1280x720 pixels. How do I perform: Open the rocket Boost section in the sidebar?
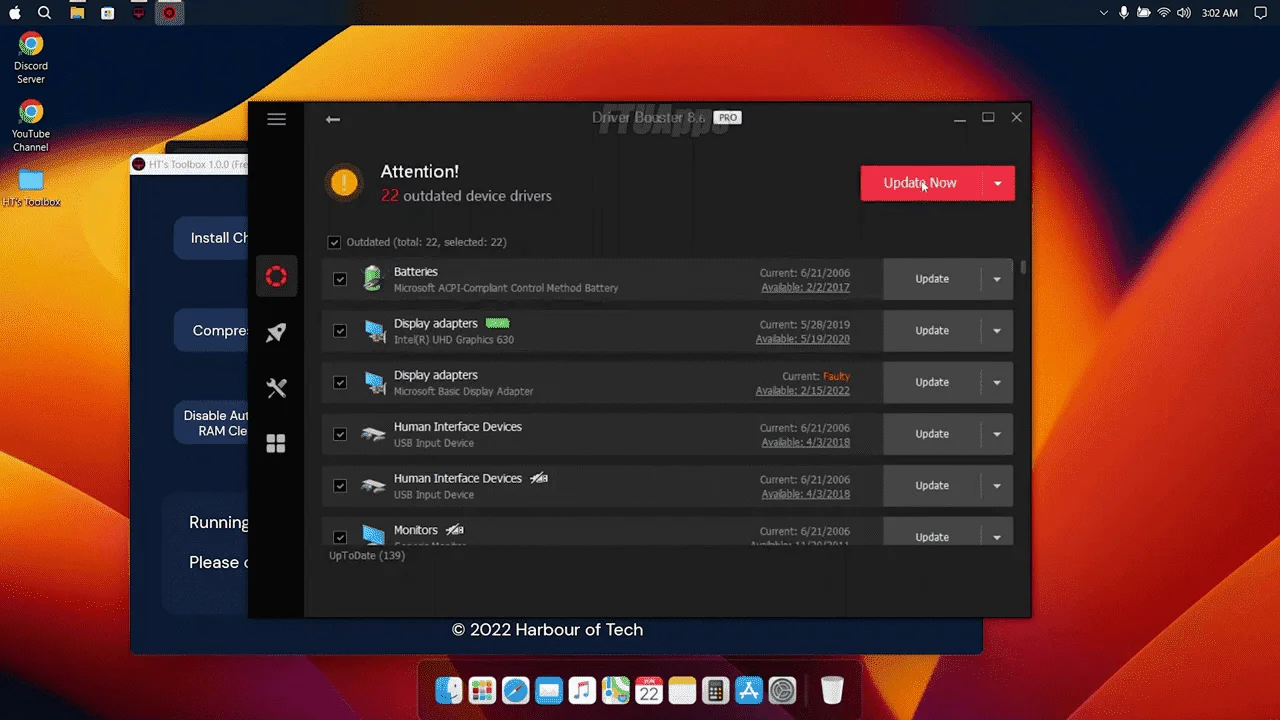tap(276, 333)
